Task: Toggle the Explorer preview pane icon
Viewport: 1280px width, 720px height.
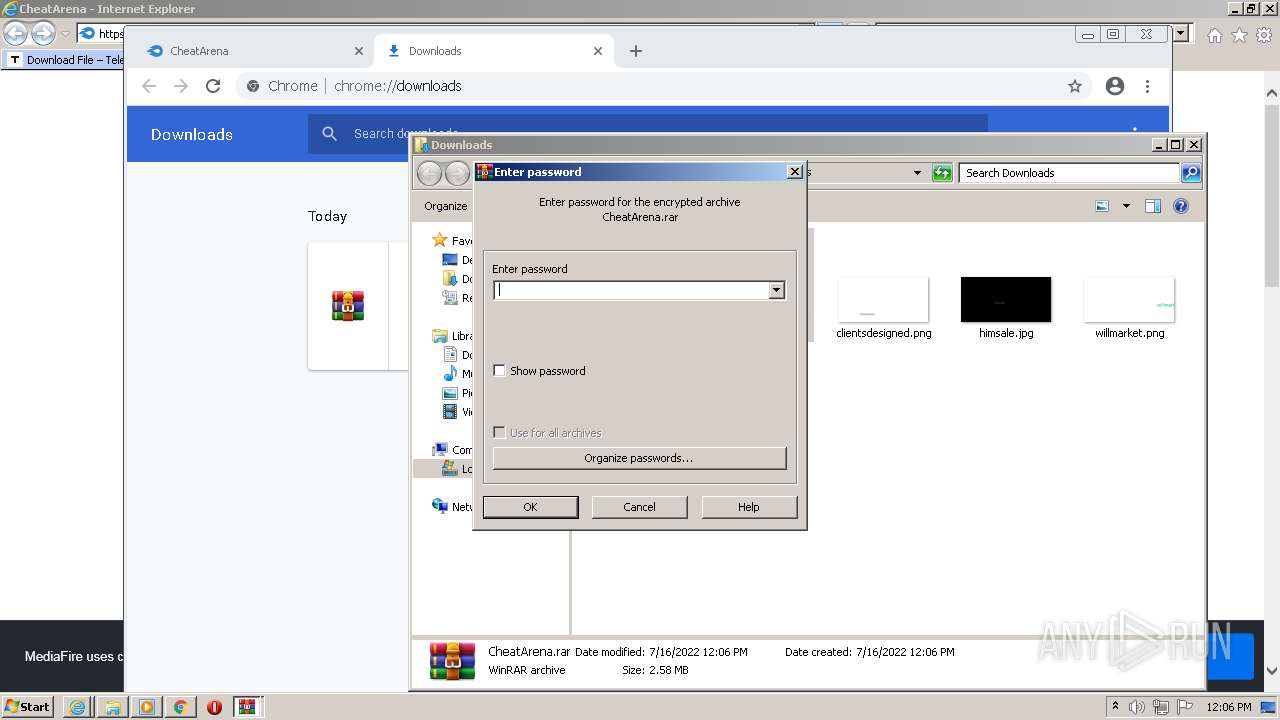Action: 1153,206
